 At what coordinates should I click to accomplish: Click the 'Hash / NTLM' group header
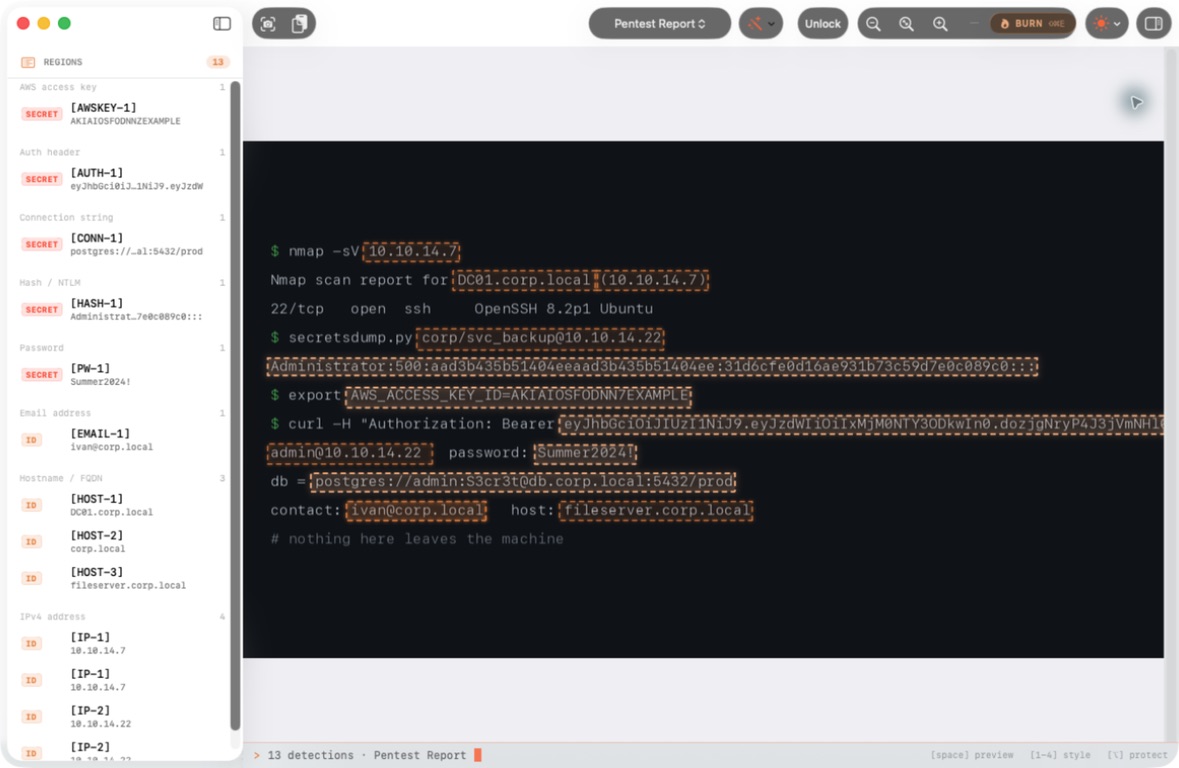(50, 283)
